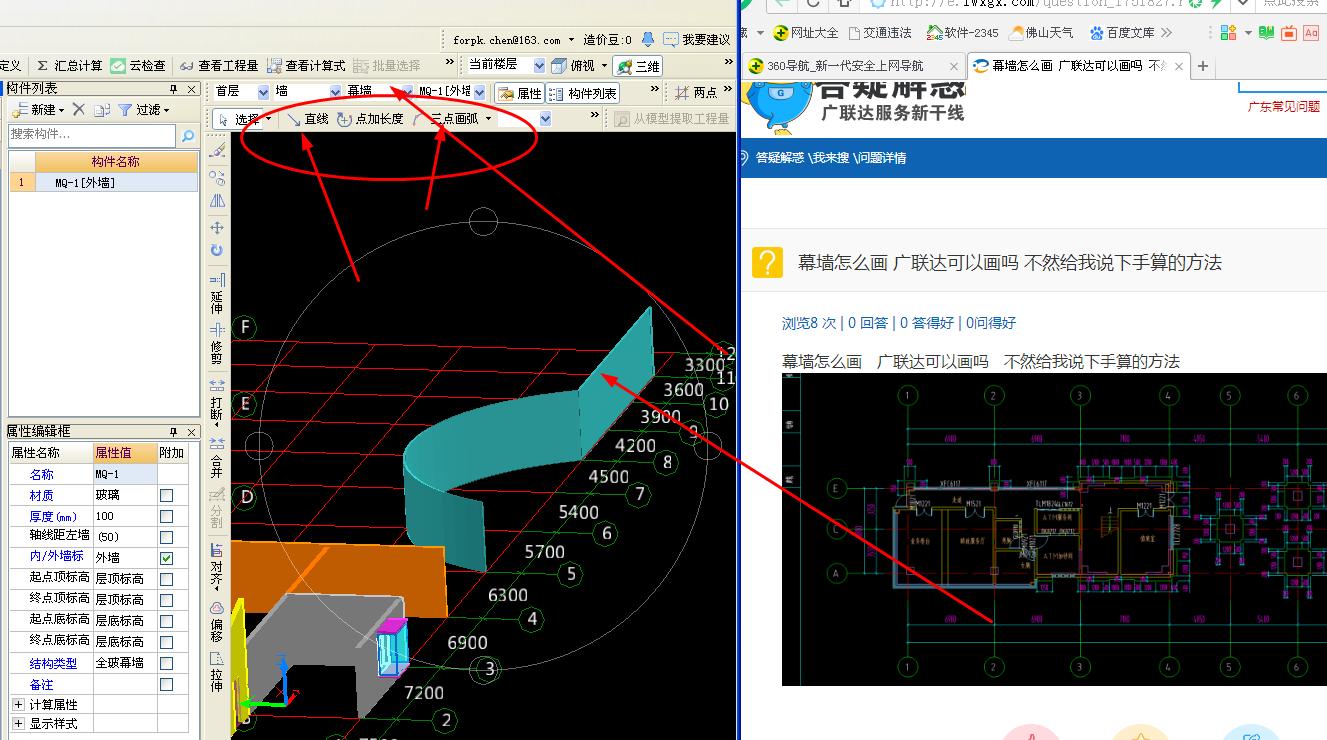Select the 修剪 trim tool
1327x740 pixels.
(218, 343)
